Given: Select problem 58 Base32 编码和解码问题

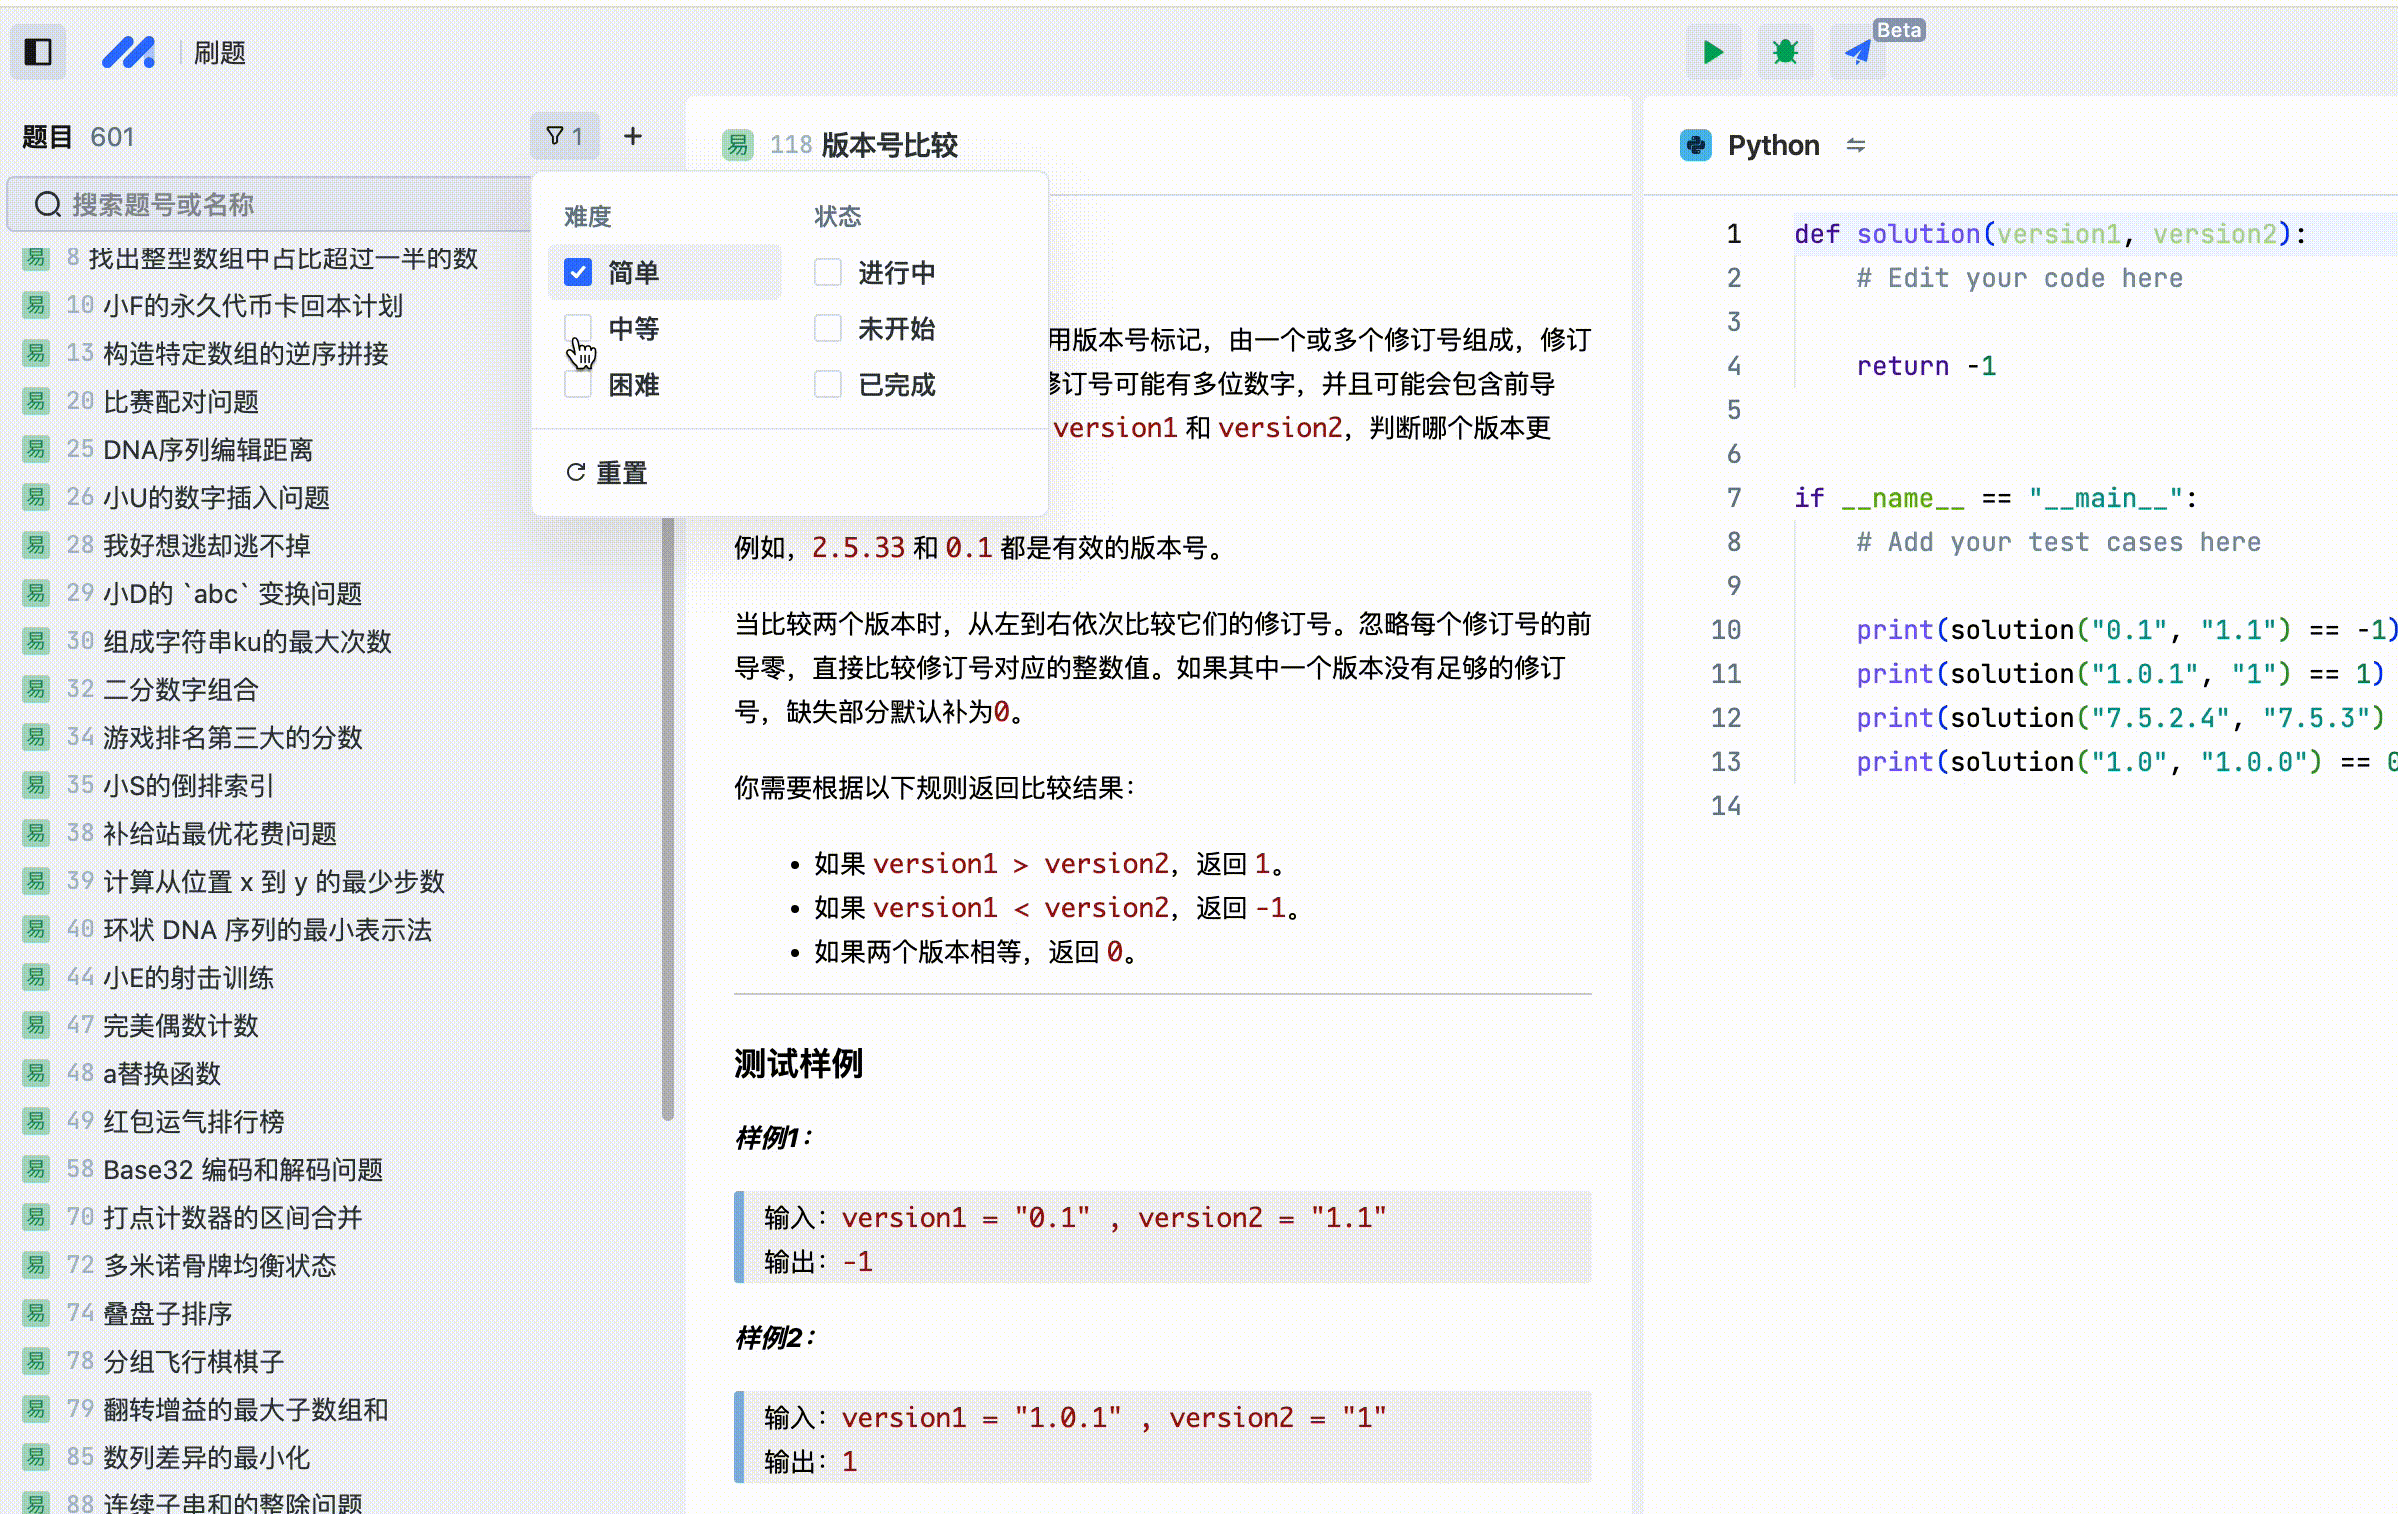Looking at the screenshot, I should pos(242,1170).
